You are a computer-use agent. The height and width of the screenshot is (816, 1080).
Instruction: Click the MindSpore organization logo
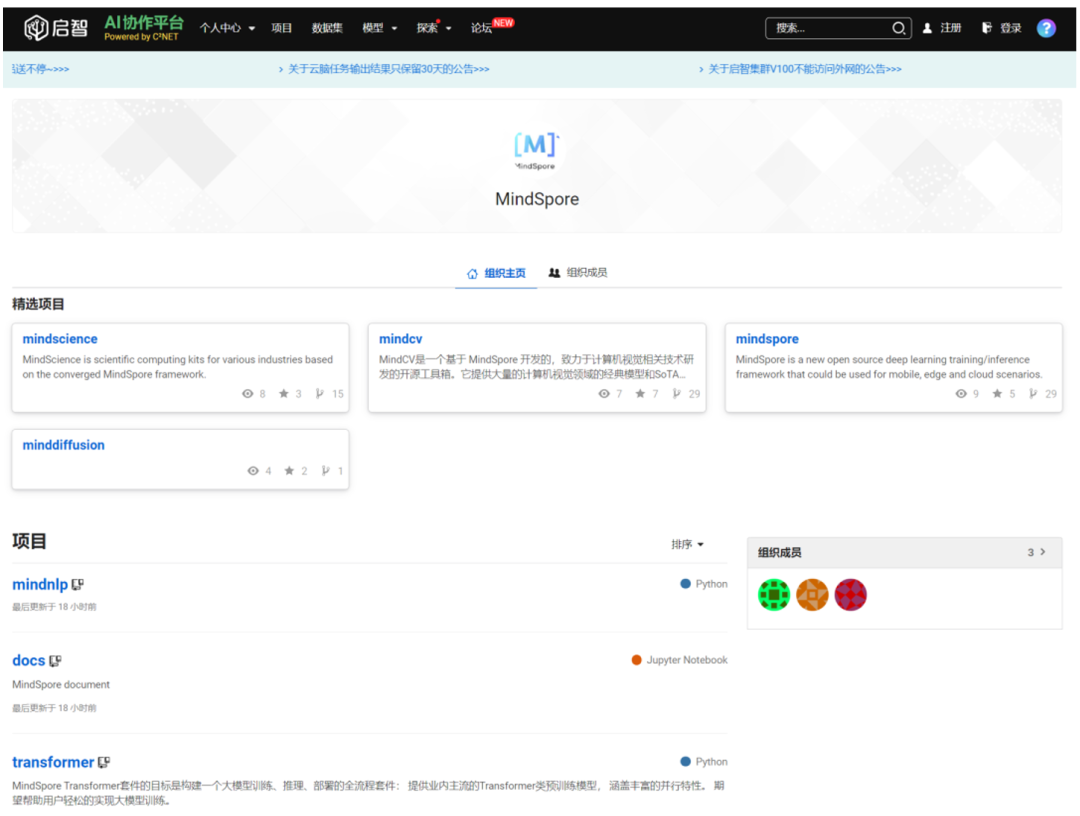pos(536,148)
